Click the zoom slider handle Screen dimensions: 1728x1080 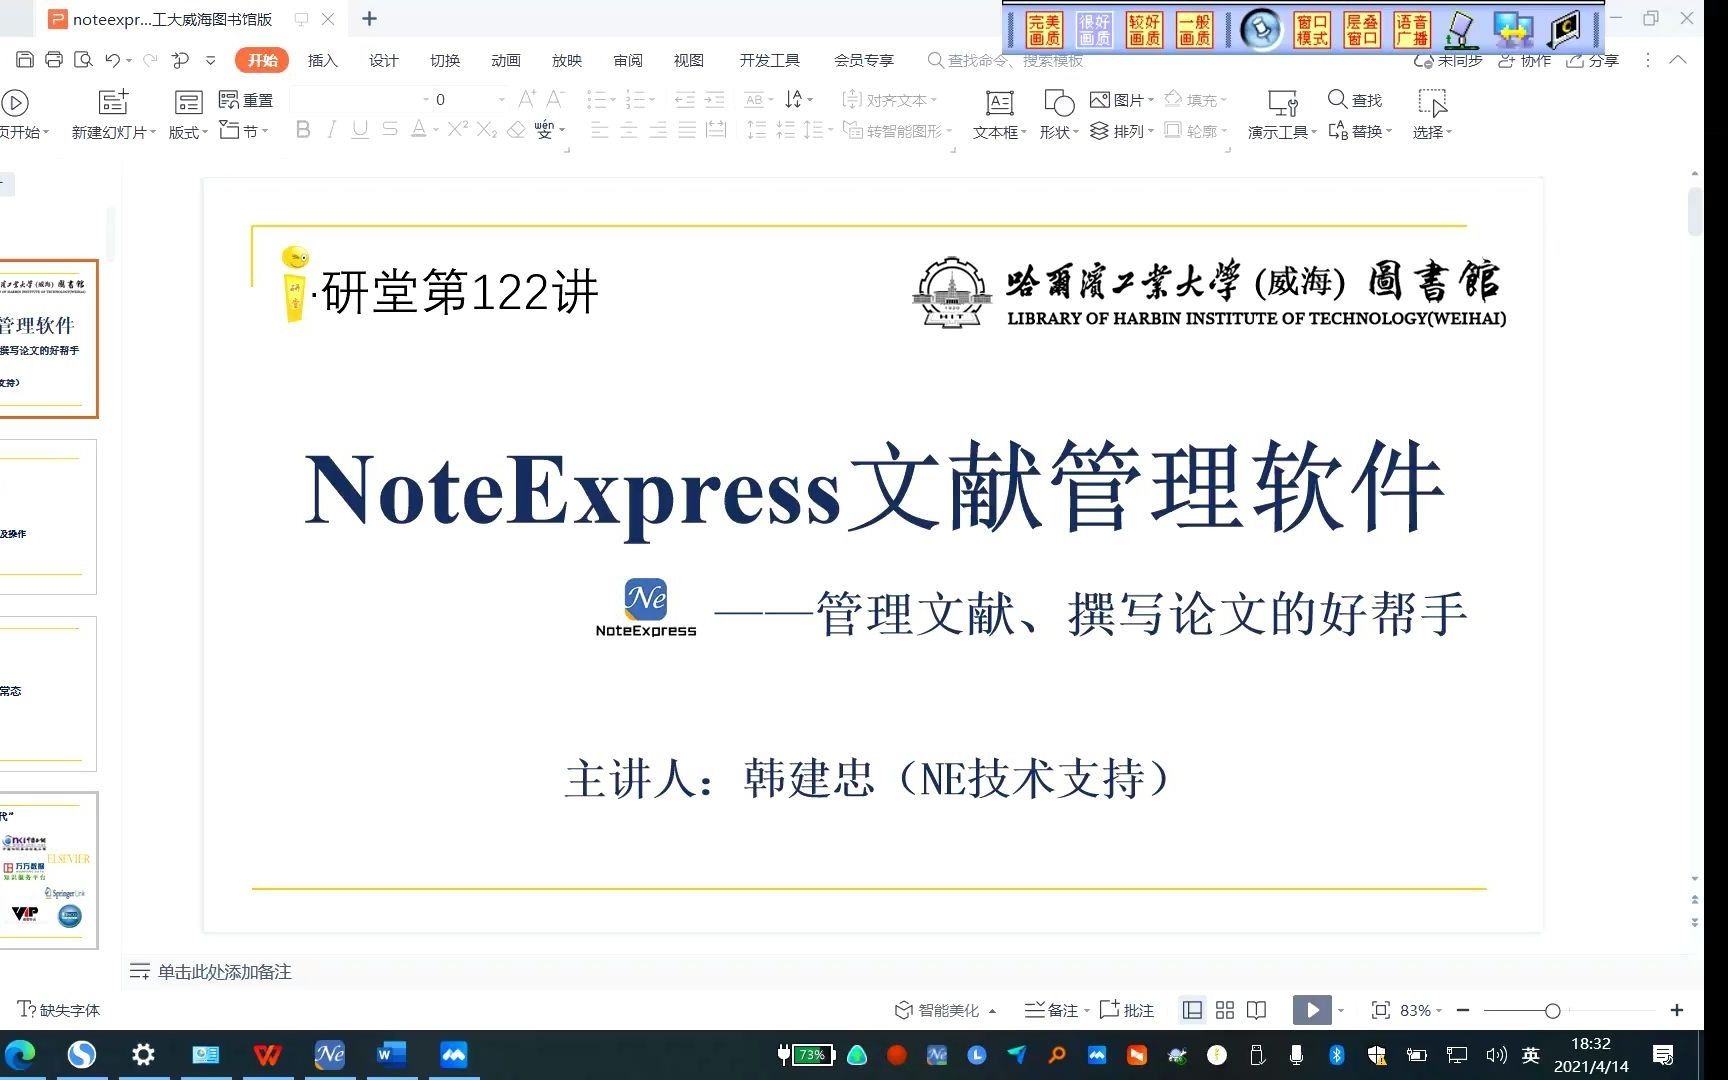(1552, 1011)
